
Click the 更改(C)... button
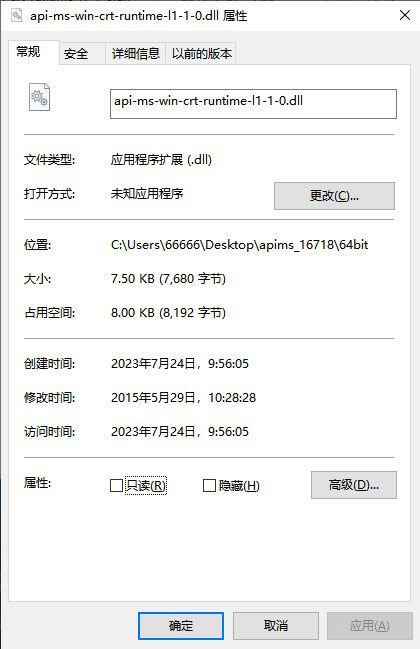[334, 196]
